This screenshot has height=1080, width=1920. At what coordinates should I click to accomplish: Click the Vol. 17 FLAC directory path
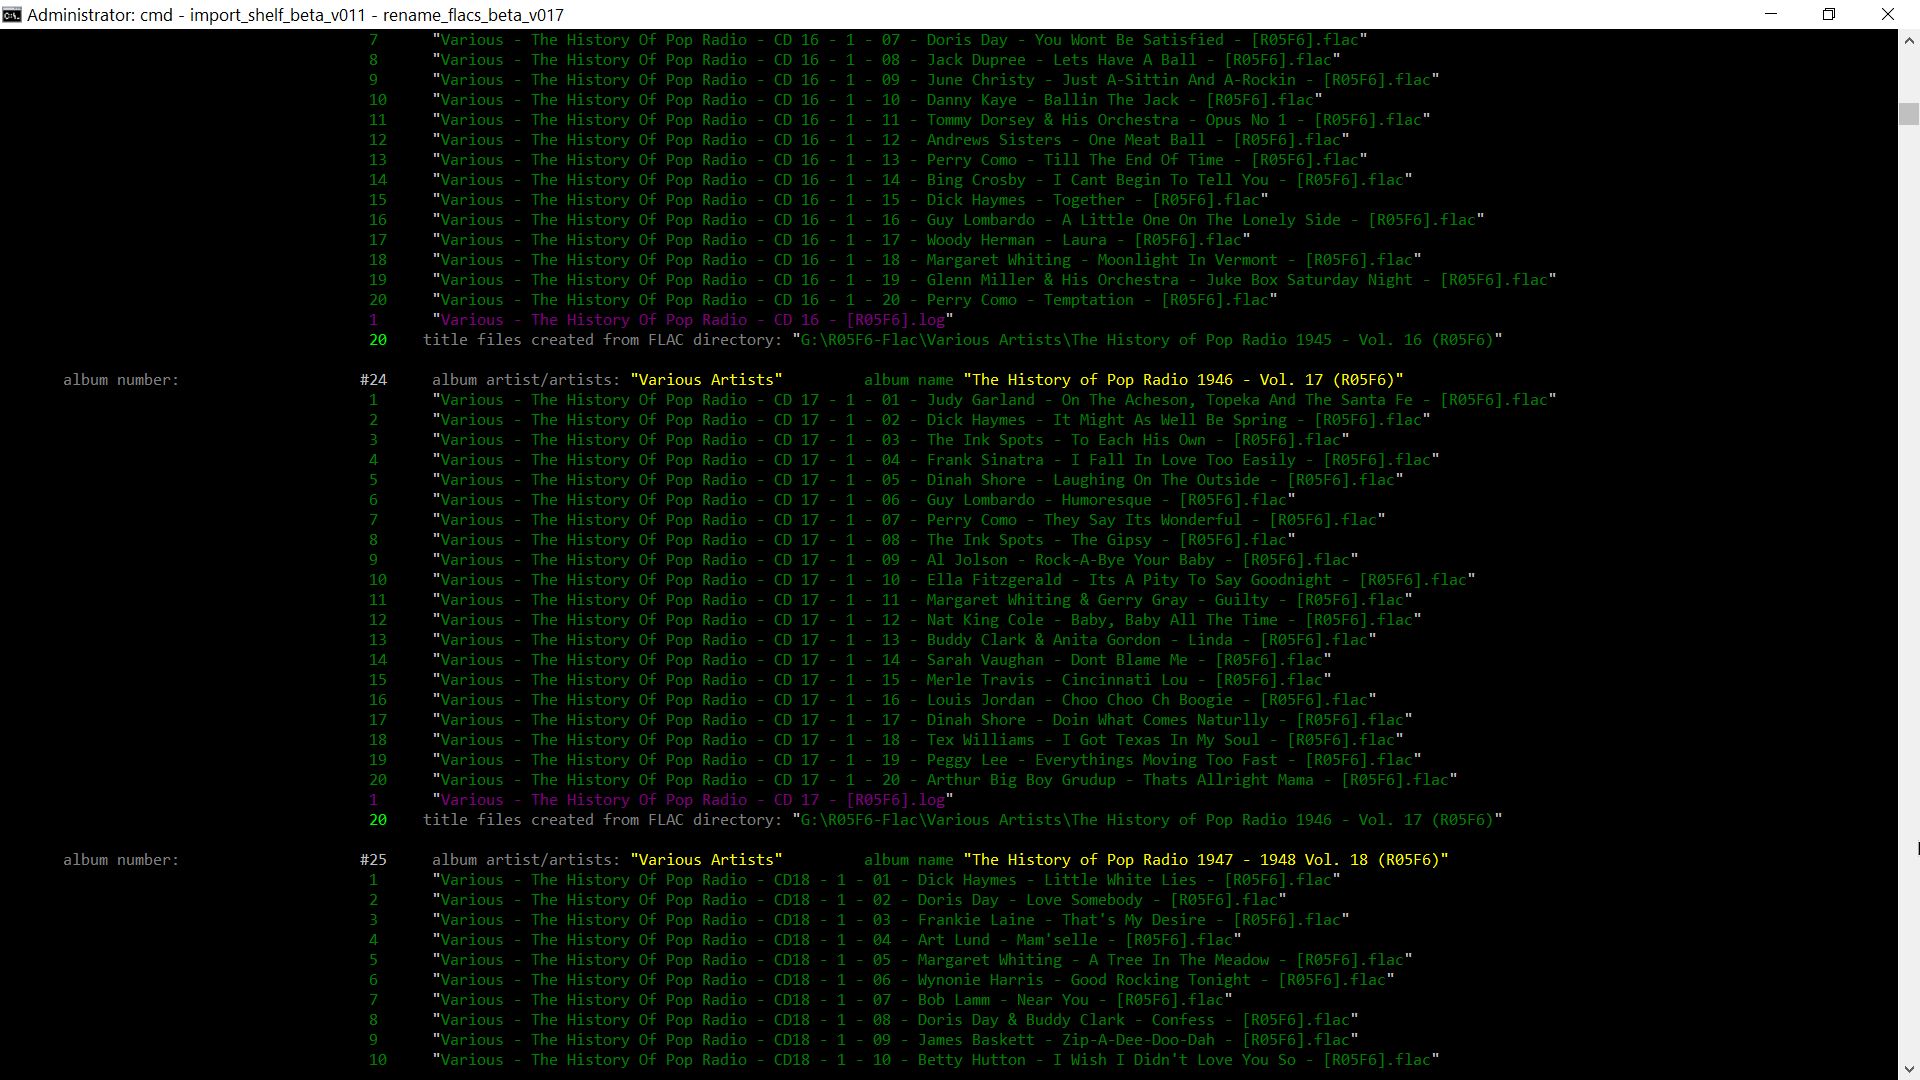point(1147,820)
